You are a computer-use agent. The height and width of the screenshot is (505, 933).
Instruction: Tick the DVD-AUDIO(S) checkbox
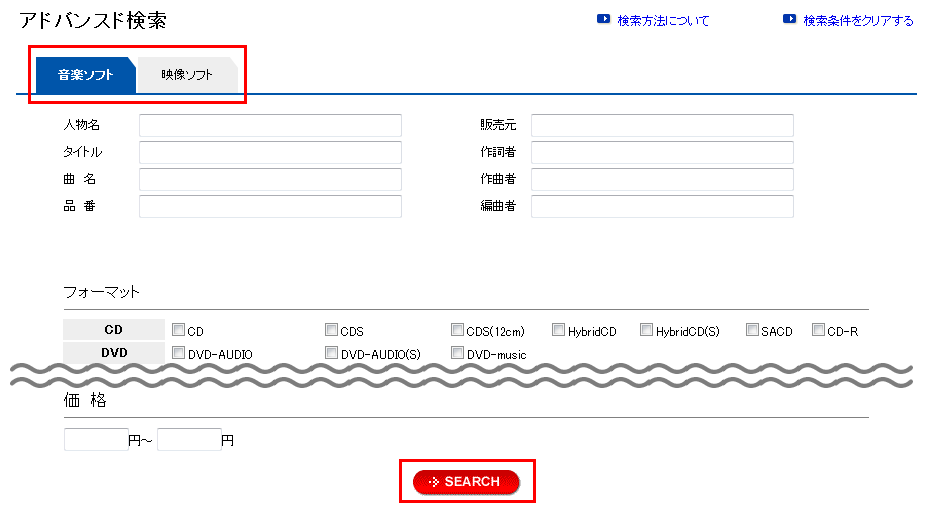click(x=331, y=353)
